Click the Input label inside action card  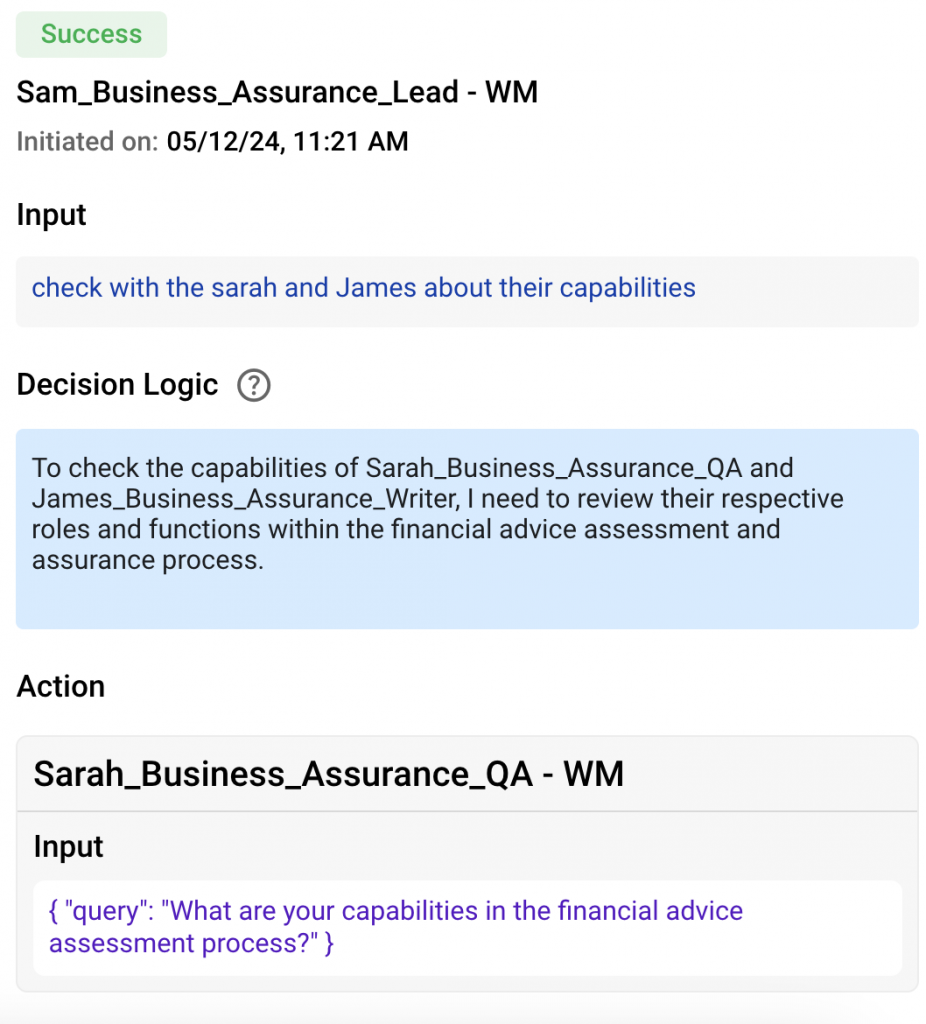point(69,846)
